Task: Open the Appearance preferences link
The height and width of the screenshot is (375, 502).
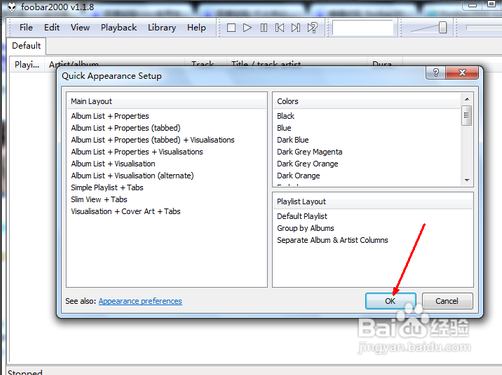Action: pos(140,301)
